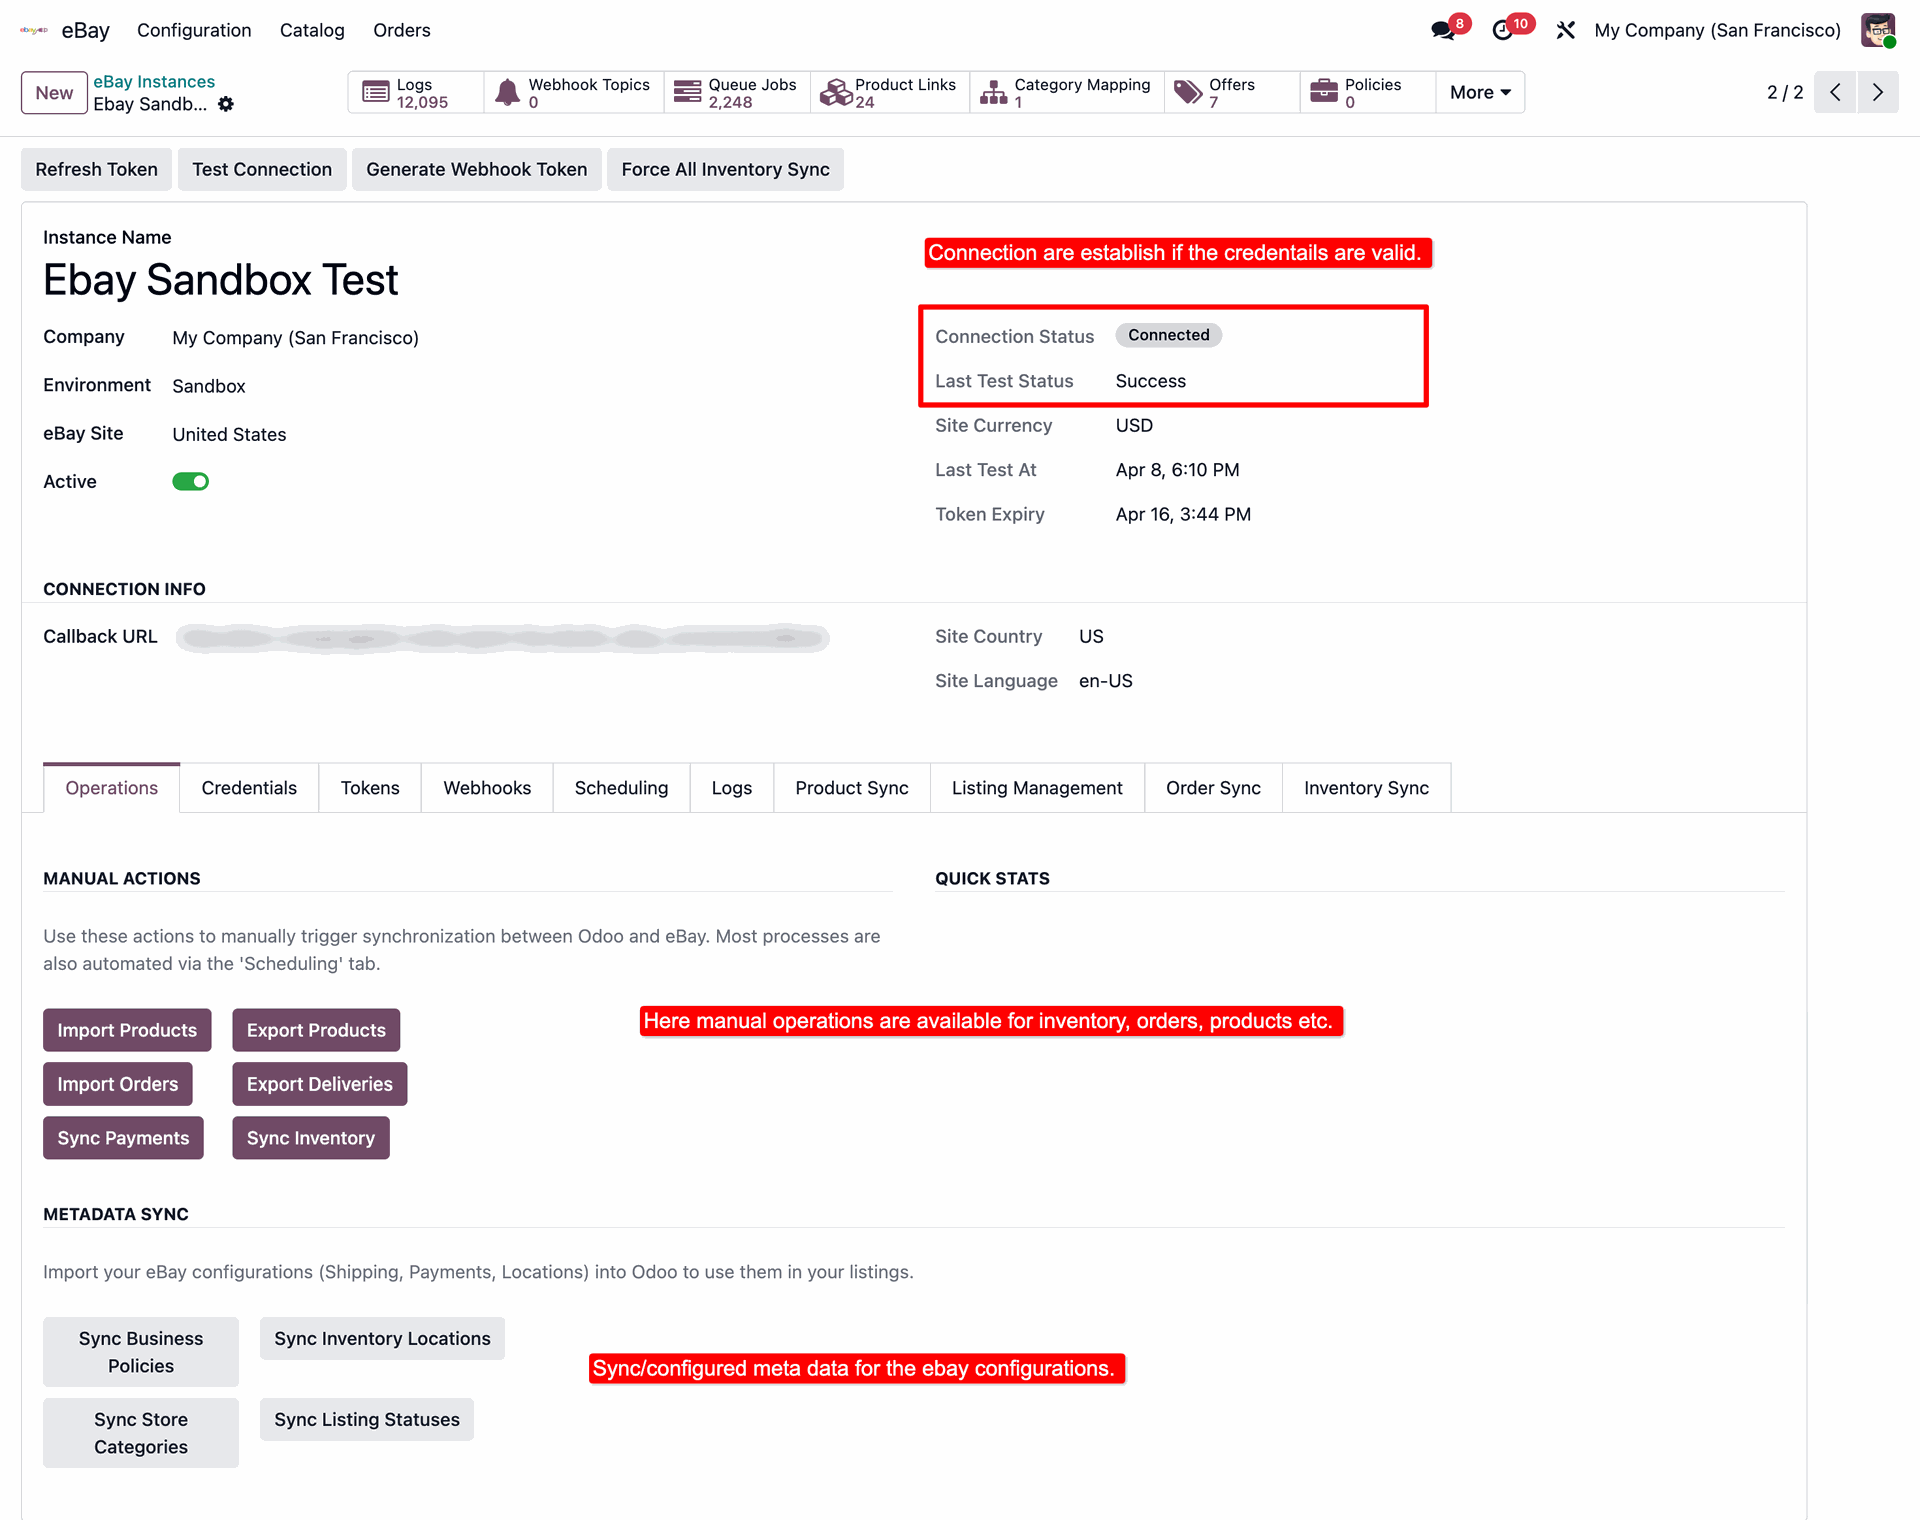Open the Orders menu
This screenshot has height=1520, width=1920.
click(x=402, y=30)
